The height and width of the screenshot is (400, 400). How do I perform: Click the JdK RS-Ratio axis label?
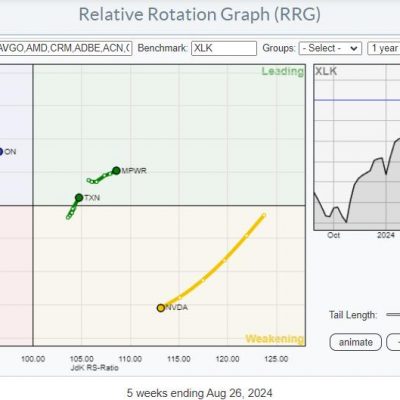pyautogui.click(x=94, y=368)
